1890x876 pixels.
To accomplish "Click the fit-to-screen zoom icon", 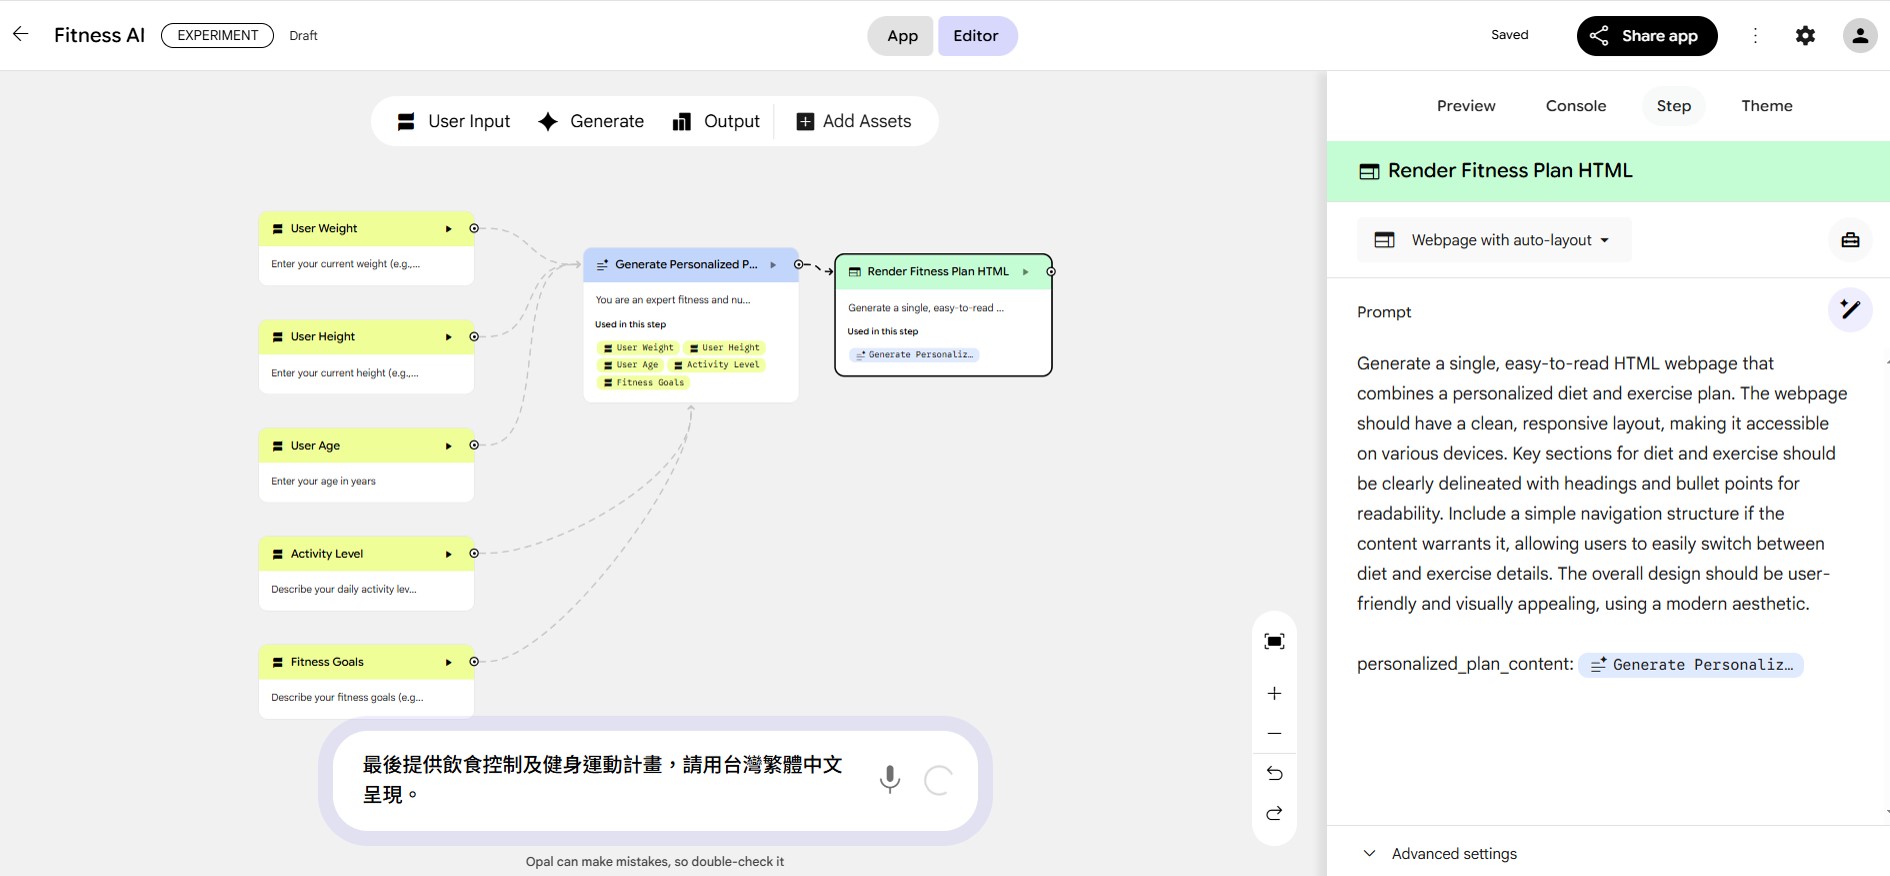I will (x=1274, y=642).
